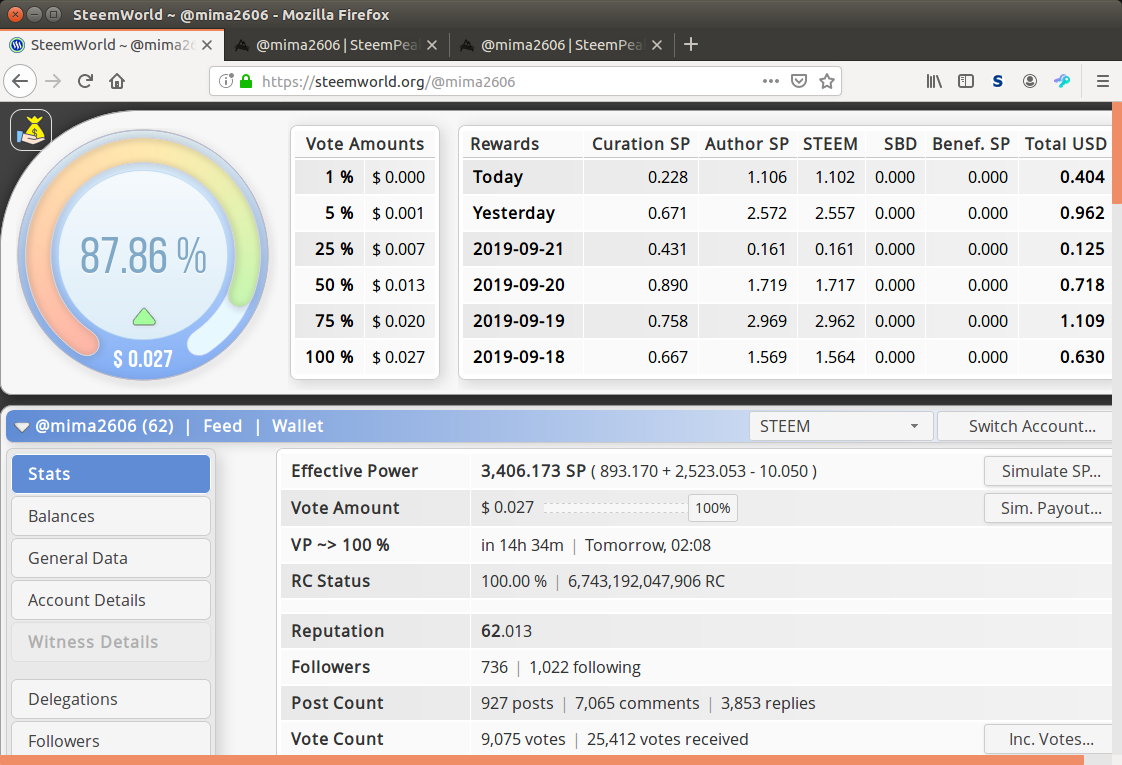Open General Data in the sidebar
1122x765 pixels.
pos(111,558)
